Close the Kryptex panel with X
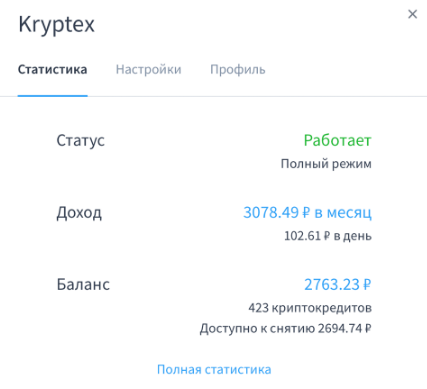Viewport: 427px width, 389px height. click(412, 14)
